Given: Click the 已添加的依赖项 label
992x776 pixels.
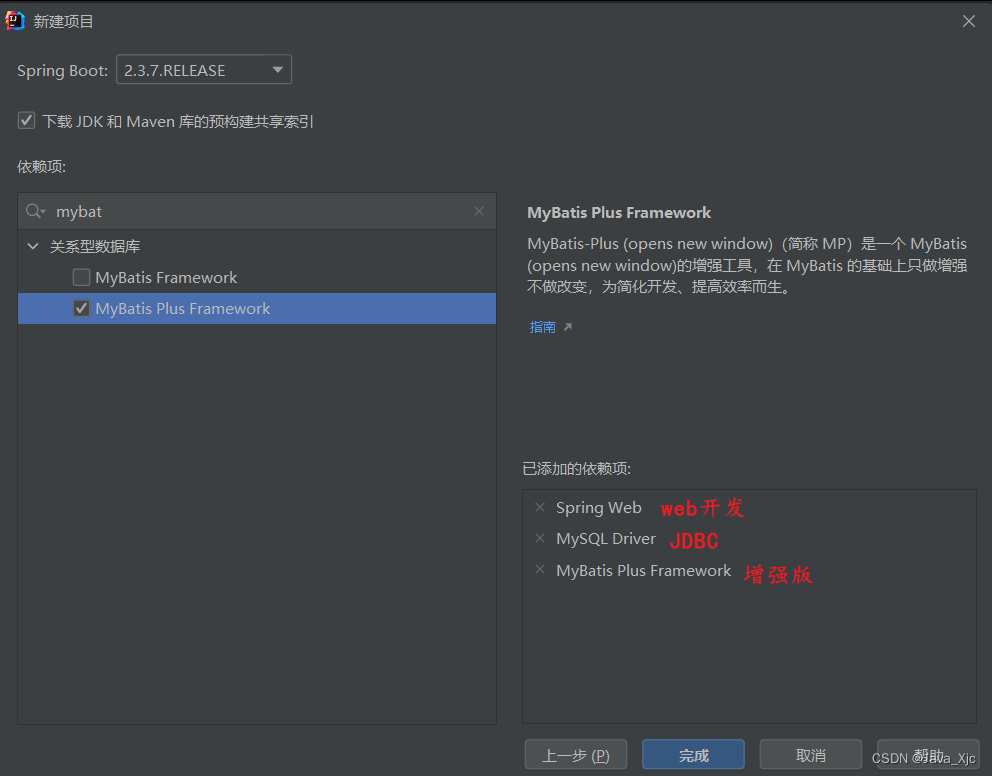Looking at the screenshot, I should [576, 469].
